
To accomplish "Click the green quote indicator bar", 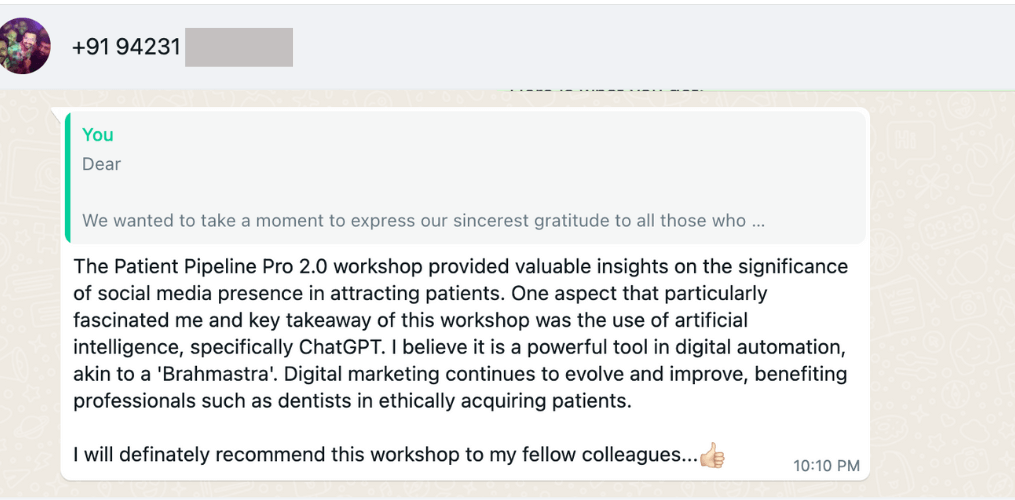I will [67, 176].
